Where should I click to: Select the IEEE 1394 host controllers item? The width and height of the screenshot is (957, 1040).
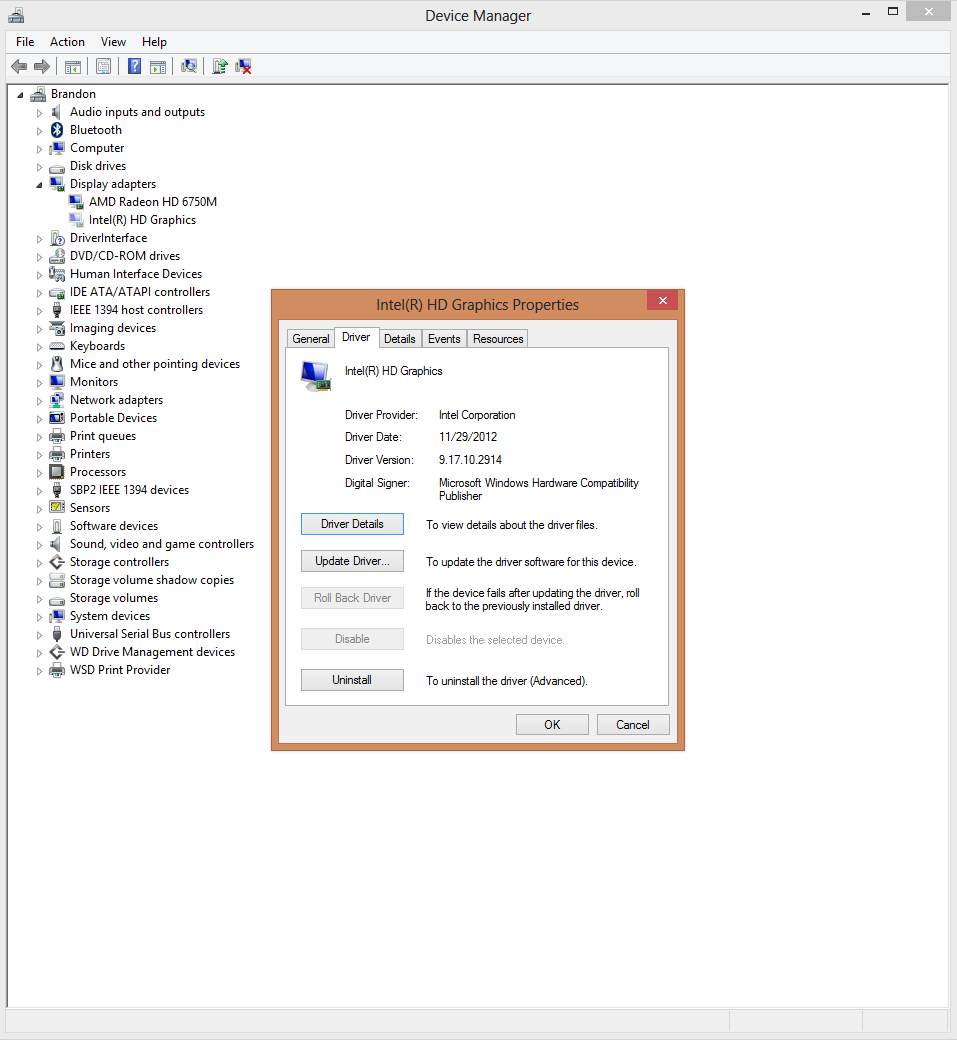point(137,310)
